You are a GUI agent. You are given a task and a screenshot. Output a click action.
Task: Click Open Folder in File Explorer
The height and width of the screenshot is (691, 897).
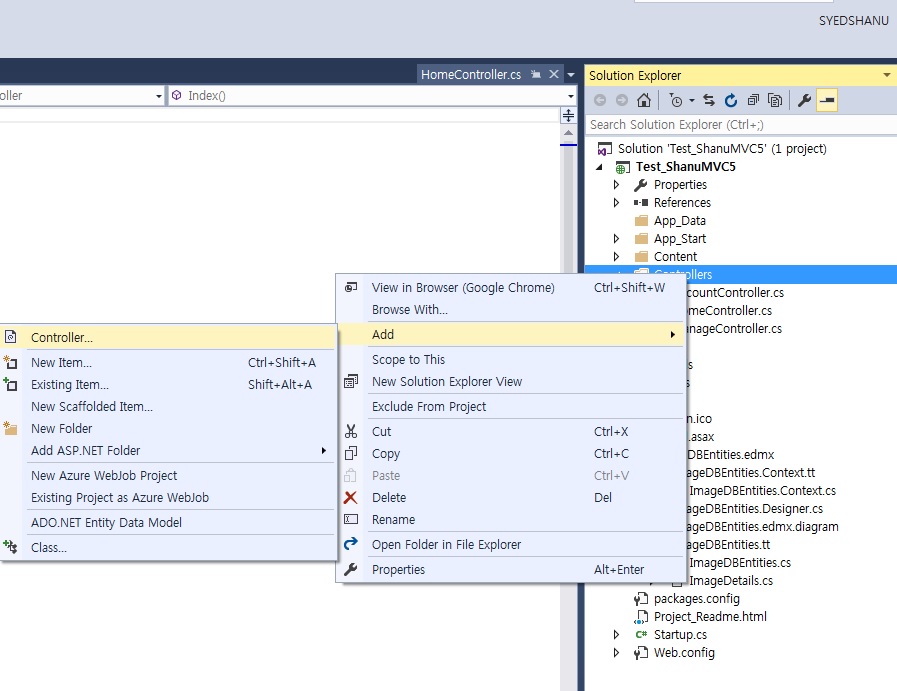(446, 545)
